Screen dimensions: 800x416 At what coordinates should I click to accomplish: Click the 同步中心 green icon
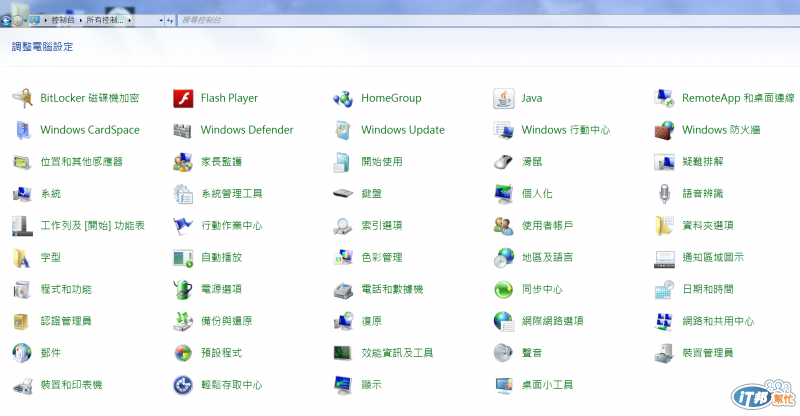tap(504, 289)
